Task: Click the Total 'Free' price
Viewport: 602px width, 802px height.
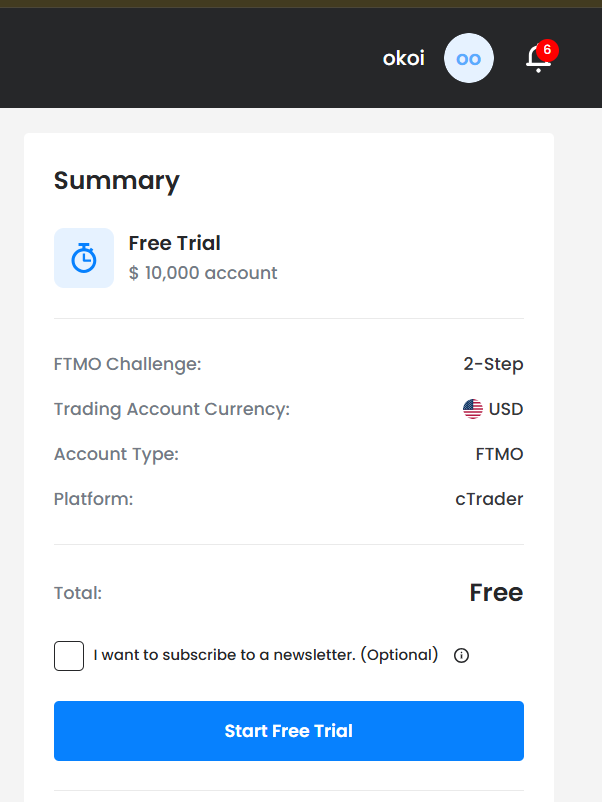Action: click(x=497, y=593)
